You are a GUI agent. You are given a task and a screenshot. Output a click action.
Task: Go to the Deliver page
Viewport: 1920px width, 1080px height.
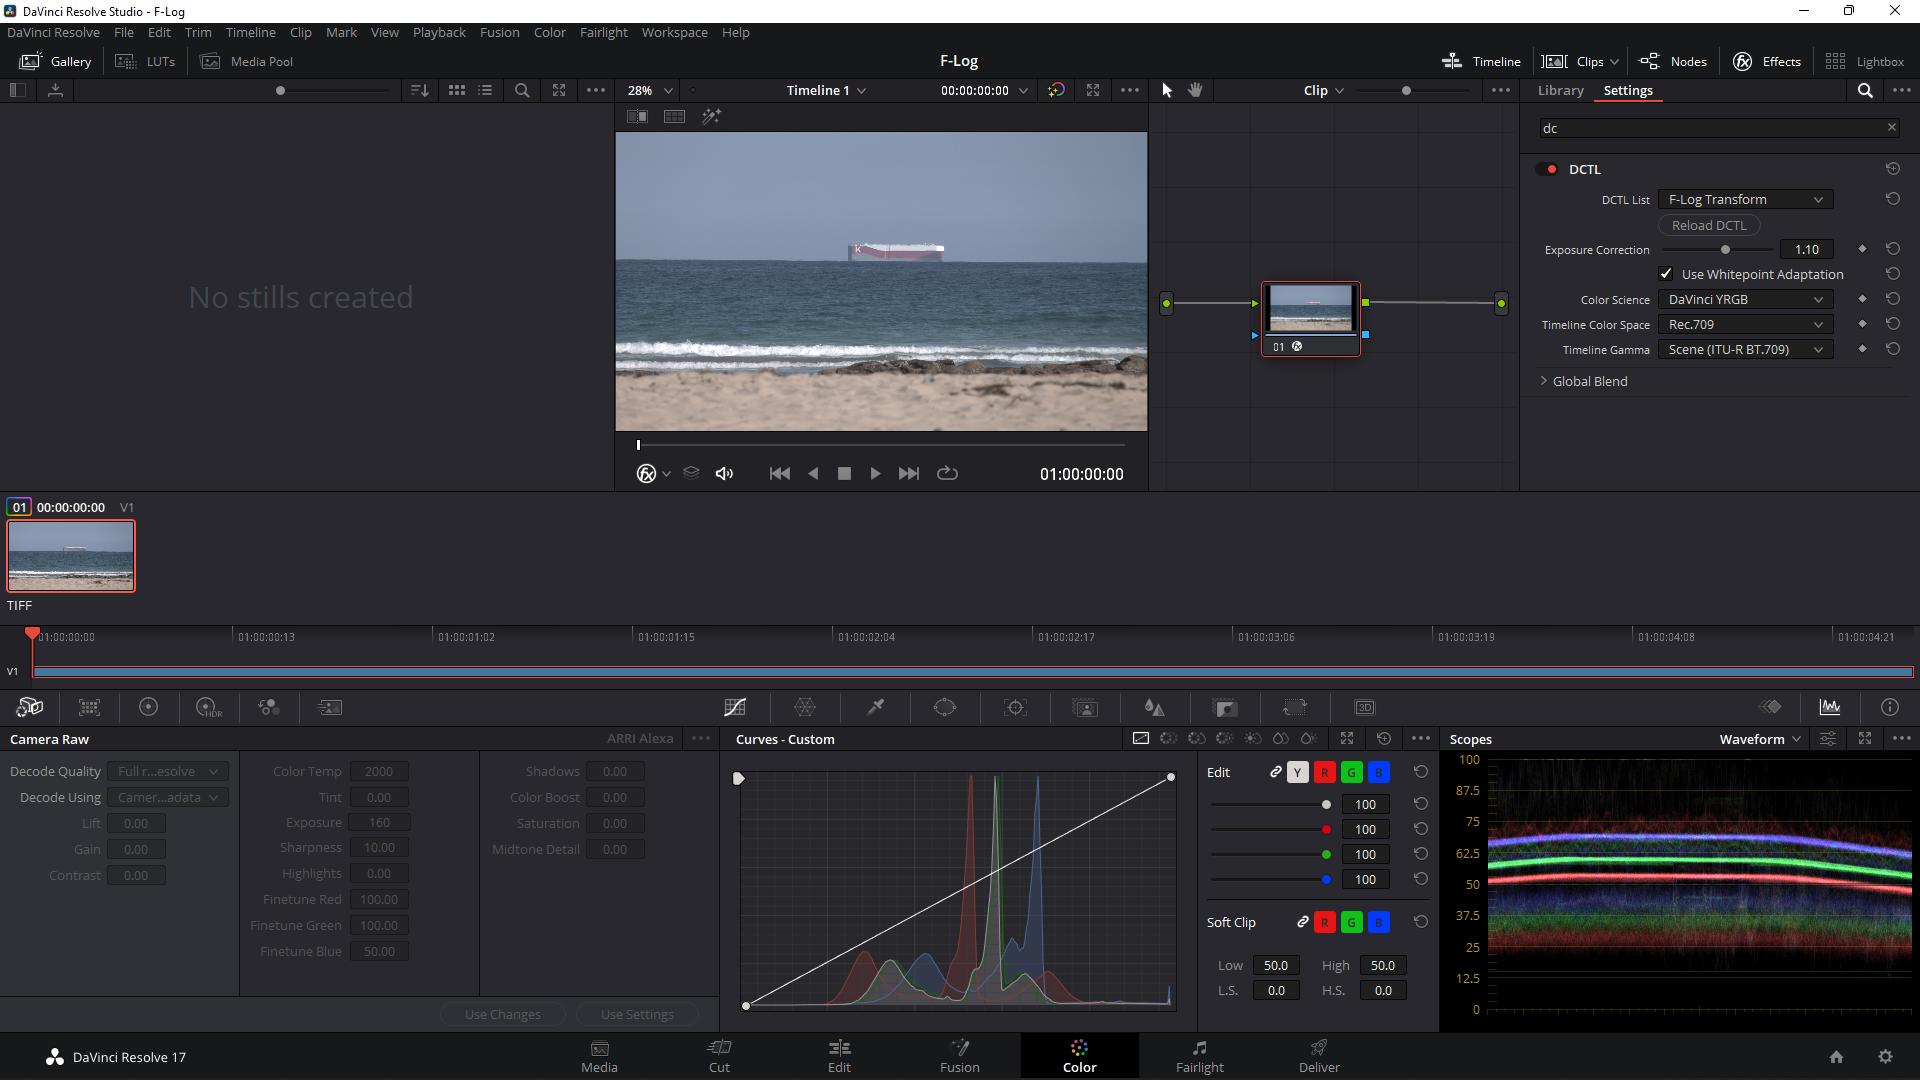pos(1319,1056)
